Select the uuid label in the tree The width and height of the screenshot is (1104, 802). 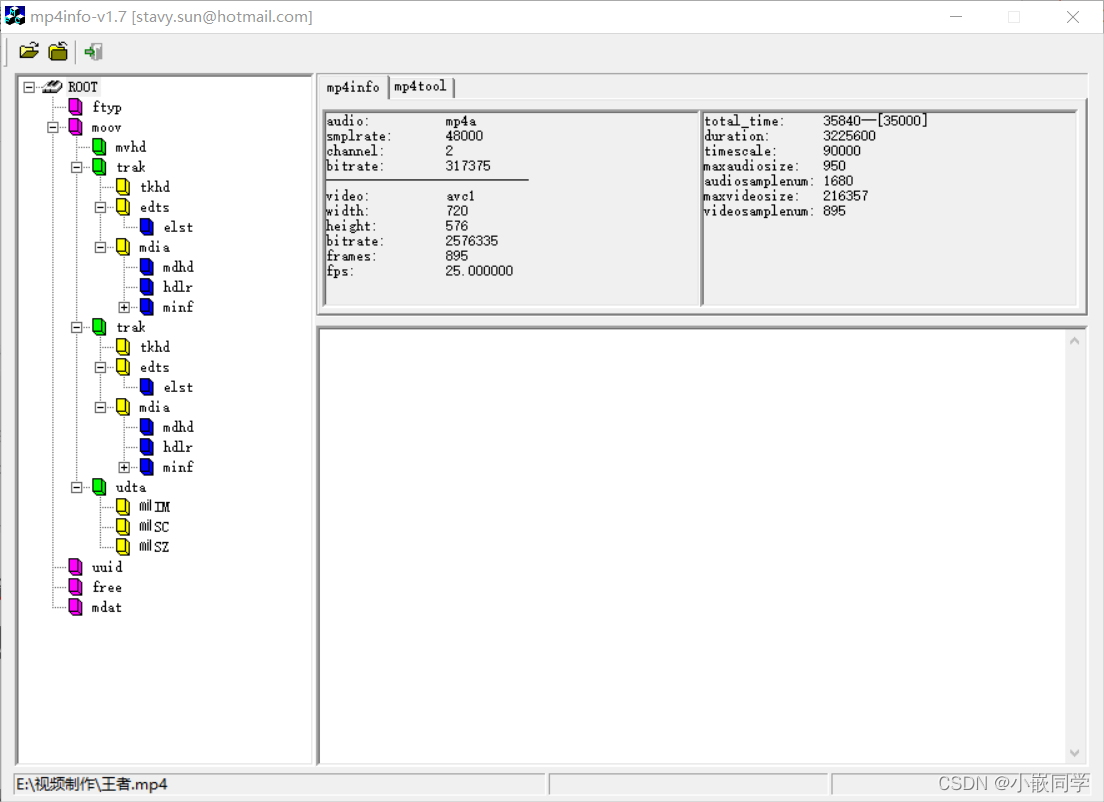click(107, 567)
